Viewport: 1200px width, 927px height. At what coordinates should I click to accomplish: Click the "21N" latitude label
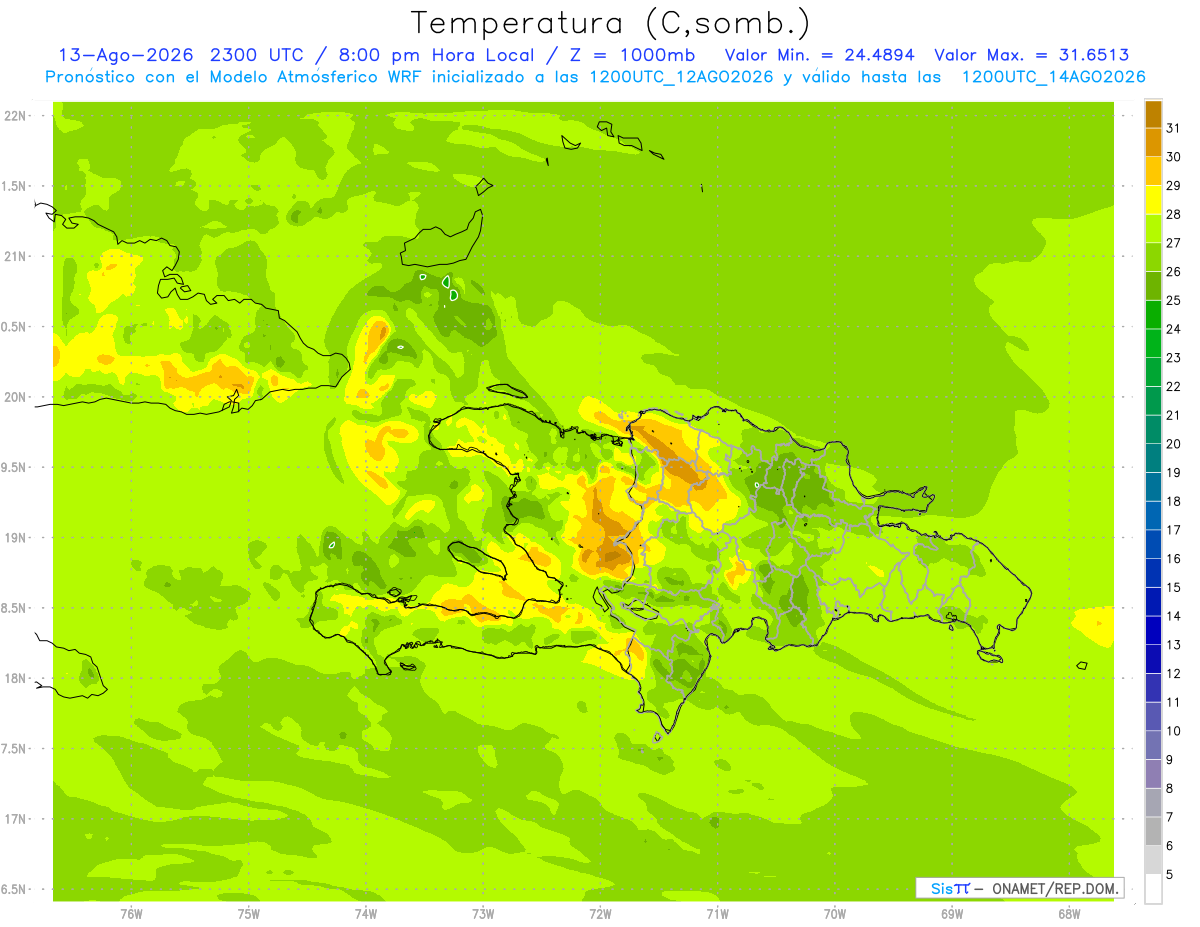15,257
